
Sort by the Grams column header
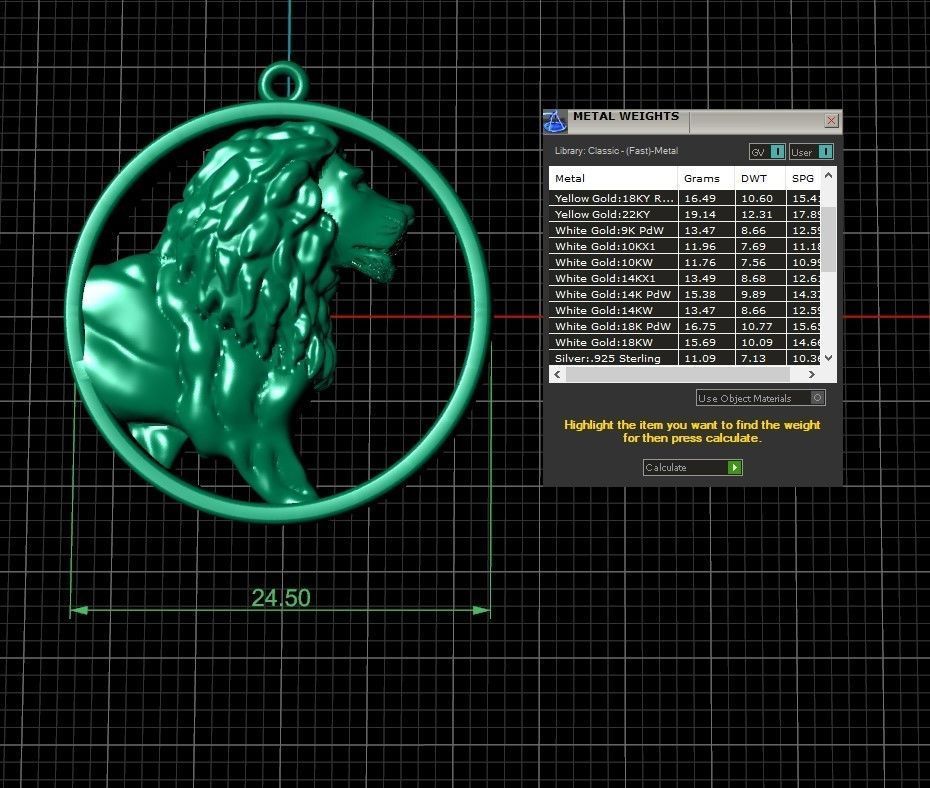click(706, 178)
